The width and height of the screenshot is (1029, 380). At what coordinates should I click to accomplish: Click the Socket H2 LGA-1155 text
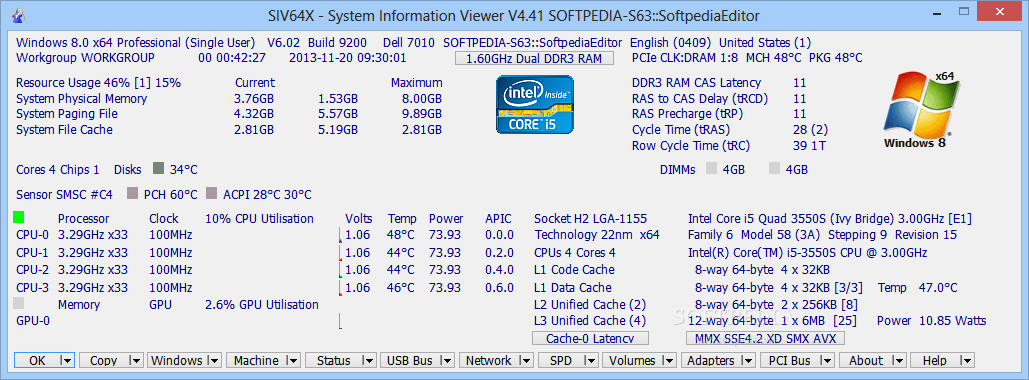591,219
